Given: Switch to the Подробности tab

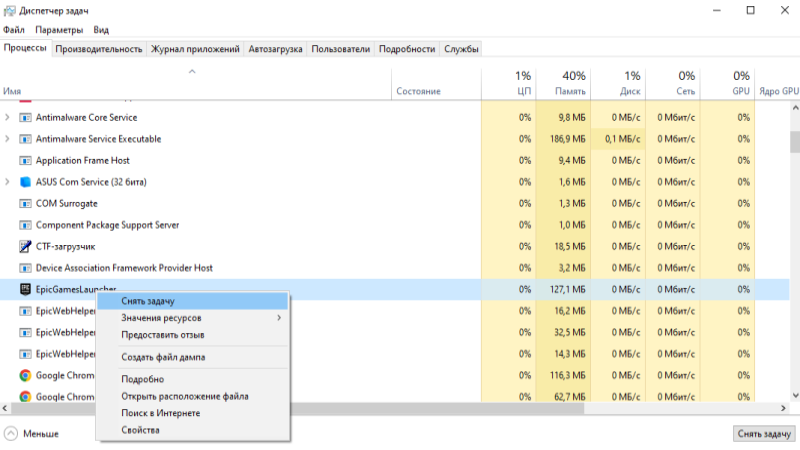Looking at the screenshot, I should coord(407,49).
